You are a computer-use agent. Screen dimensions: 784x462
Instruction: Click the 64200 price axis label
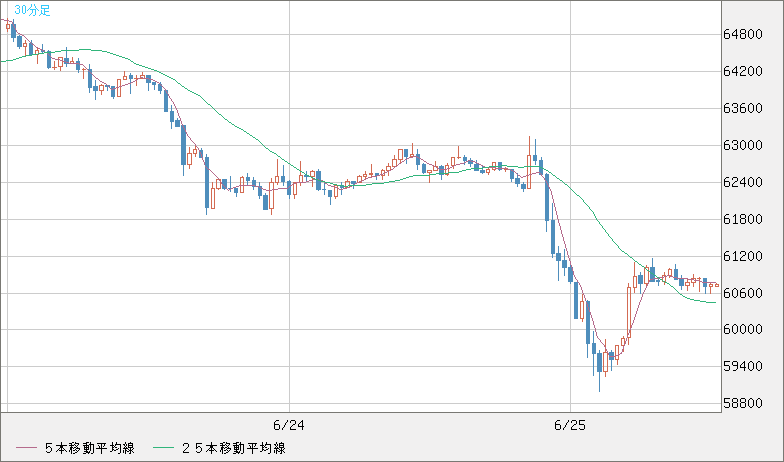point(743,72)
